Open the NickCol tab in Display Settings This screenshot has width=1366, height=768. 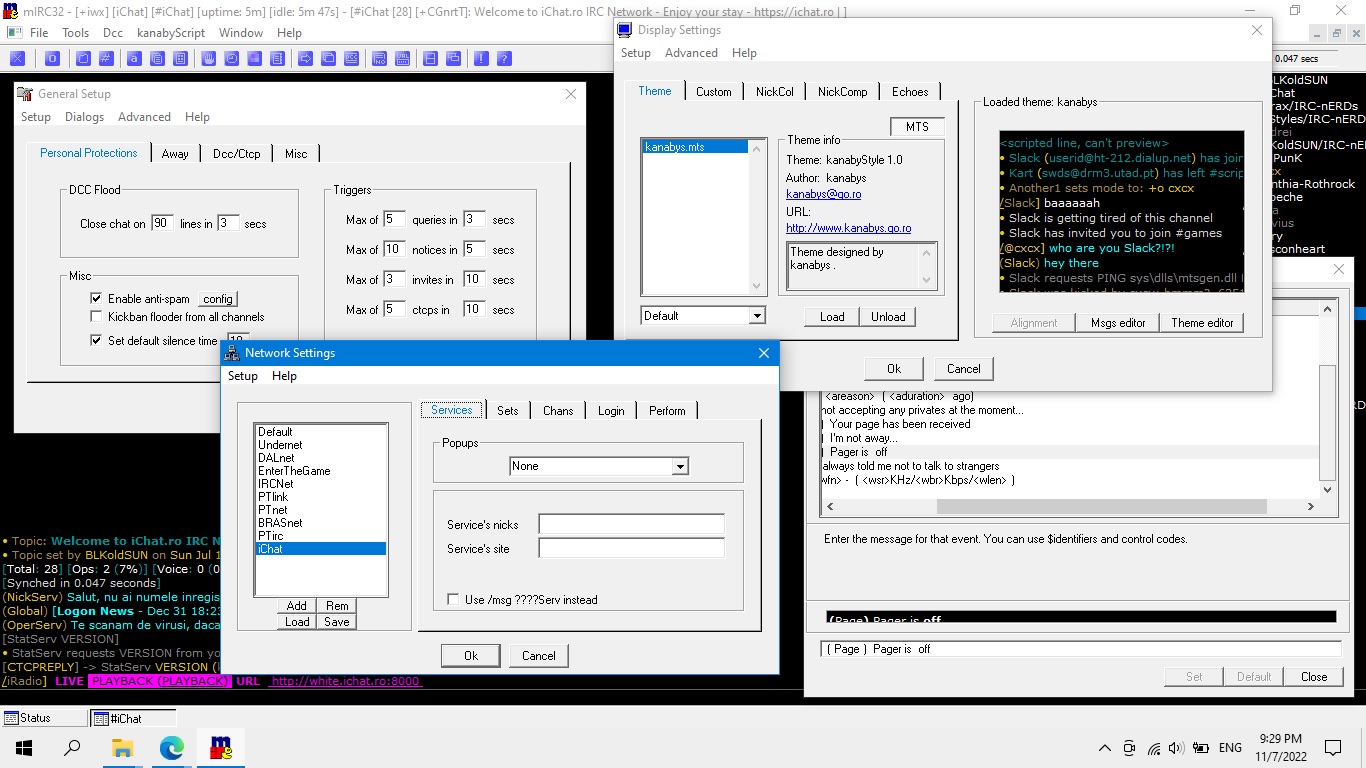[774, 91]
